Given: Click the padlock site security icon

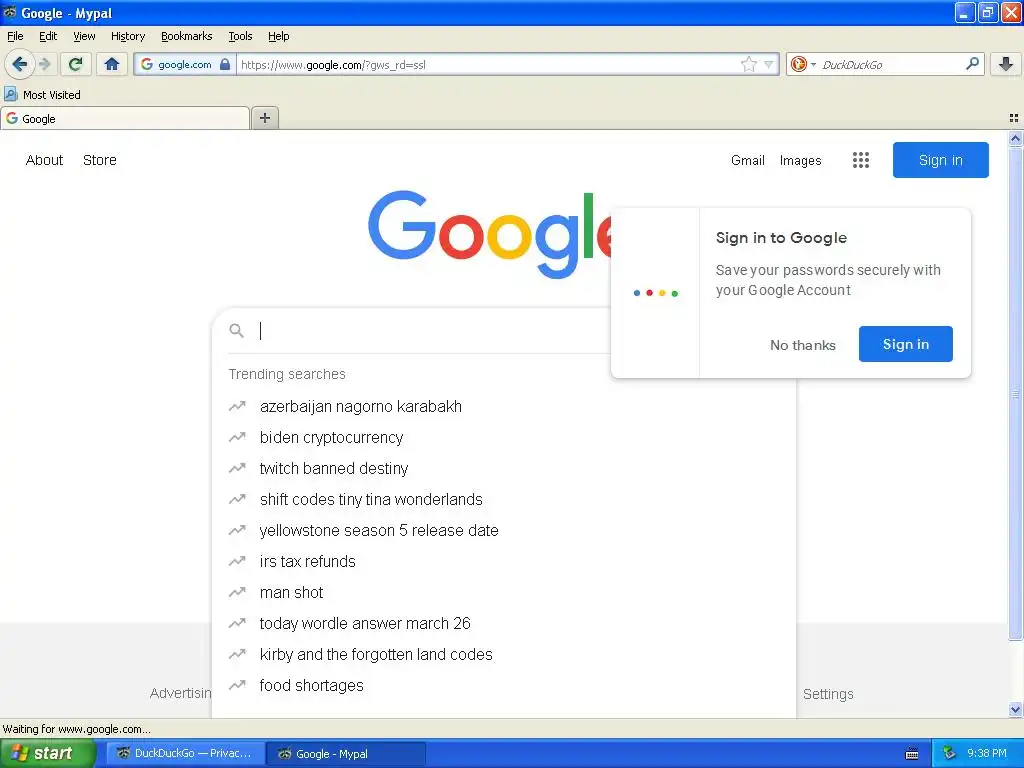Looking at the screenshot, I should 225,64.
